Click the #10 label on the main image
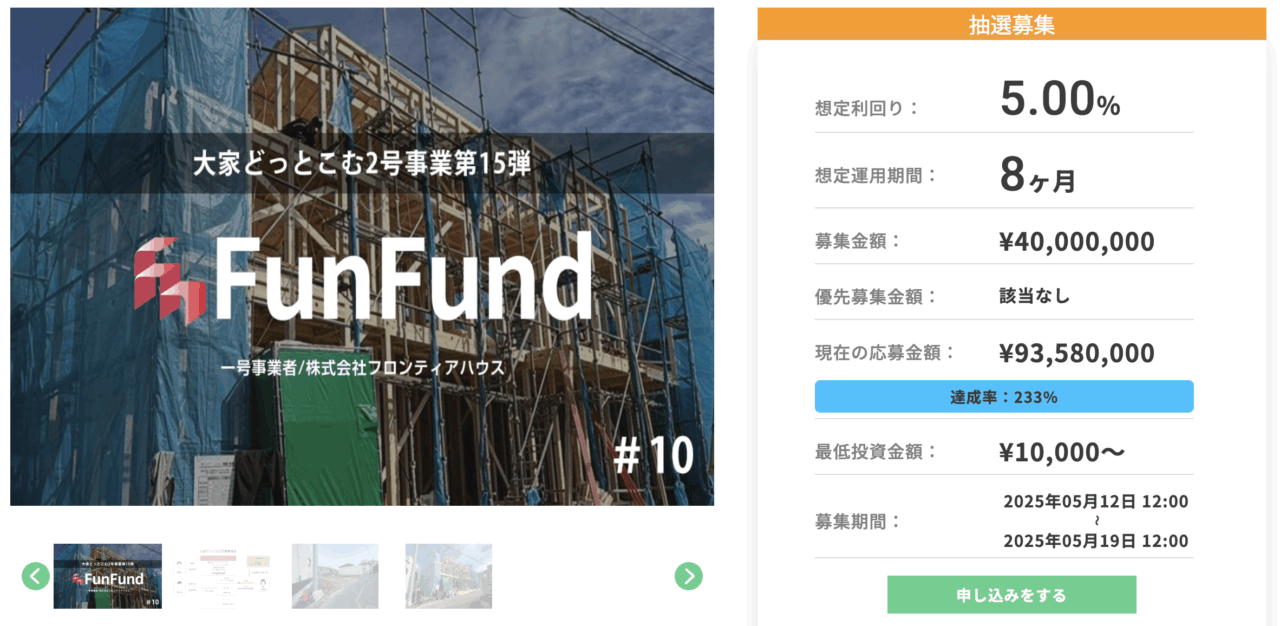Screen dimensions: 1280x626 (x=653, y=456)
